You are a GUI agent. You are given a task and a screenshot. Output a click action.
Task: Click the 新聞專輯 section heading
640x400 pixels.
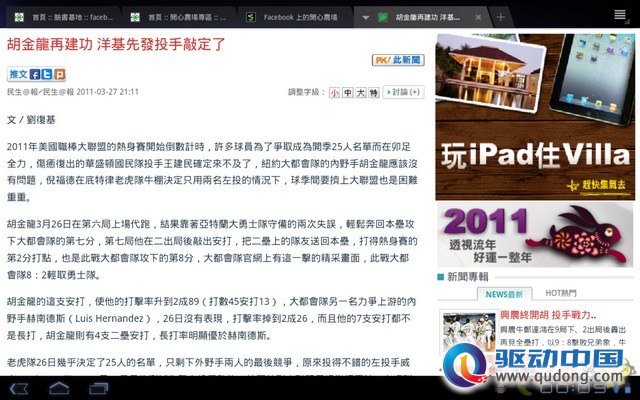click(467, 277)
